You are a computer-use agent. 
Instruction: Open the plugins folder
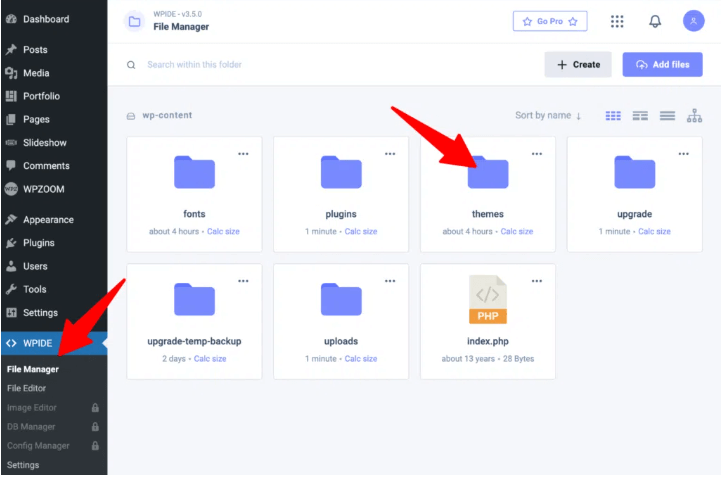click(341, 173)
